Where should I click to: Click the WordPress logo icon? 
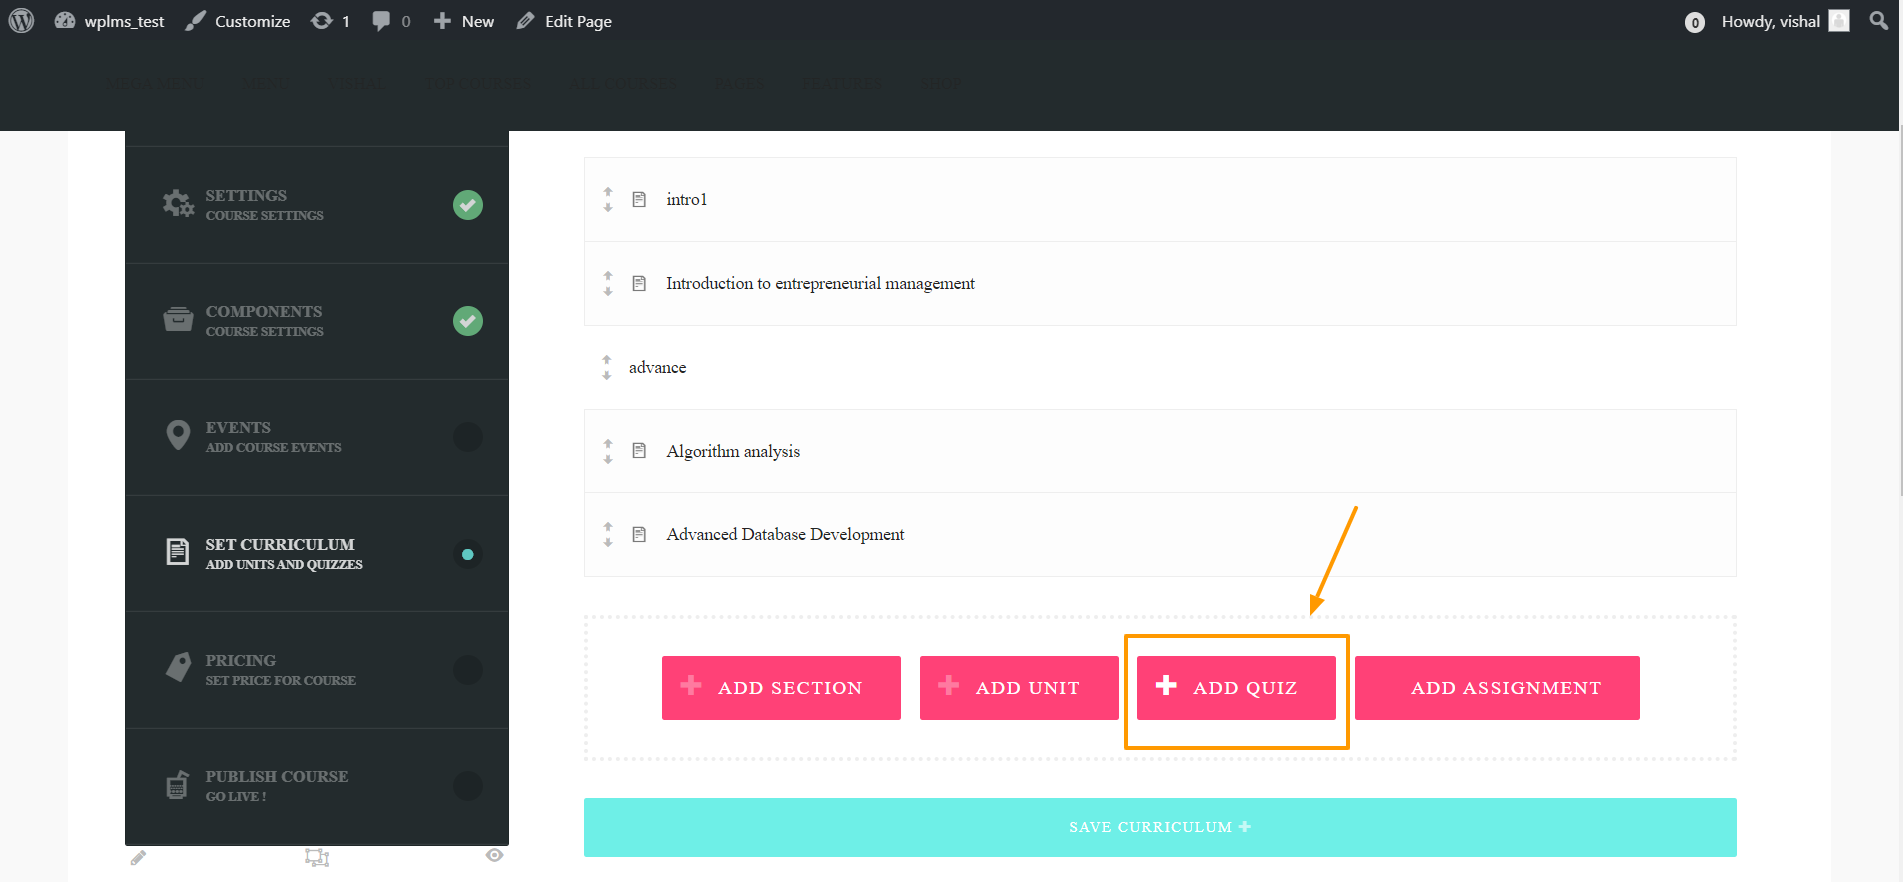tap(21, 21)
